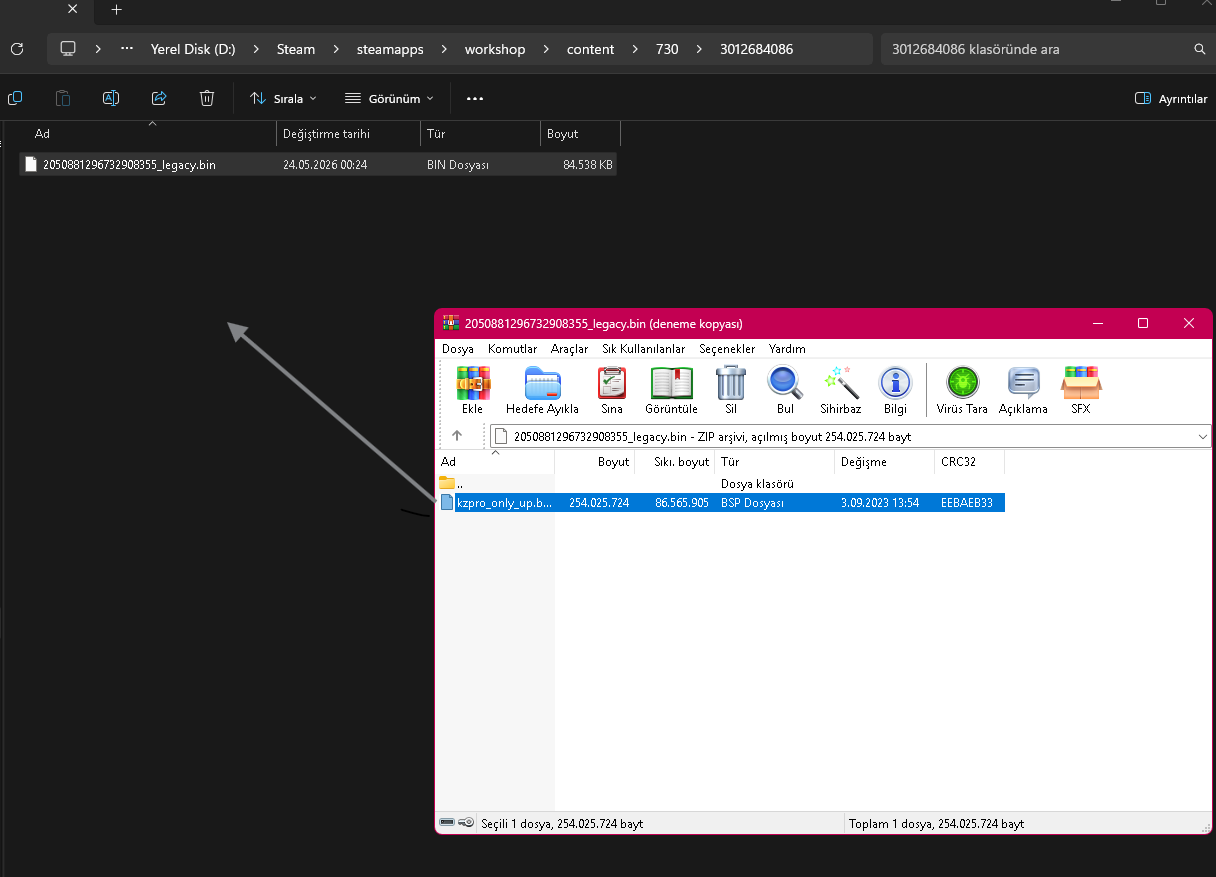Click the Ekle (Add) icon in WinRAR

(473, 383)
